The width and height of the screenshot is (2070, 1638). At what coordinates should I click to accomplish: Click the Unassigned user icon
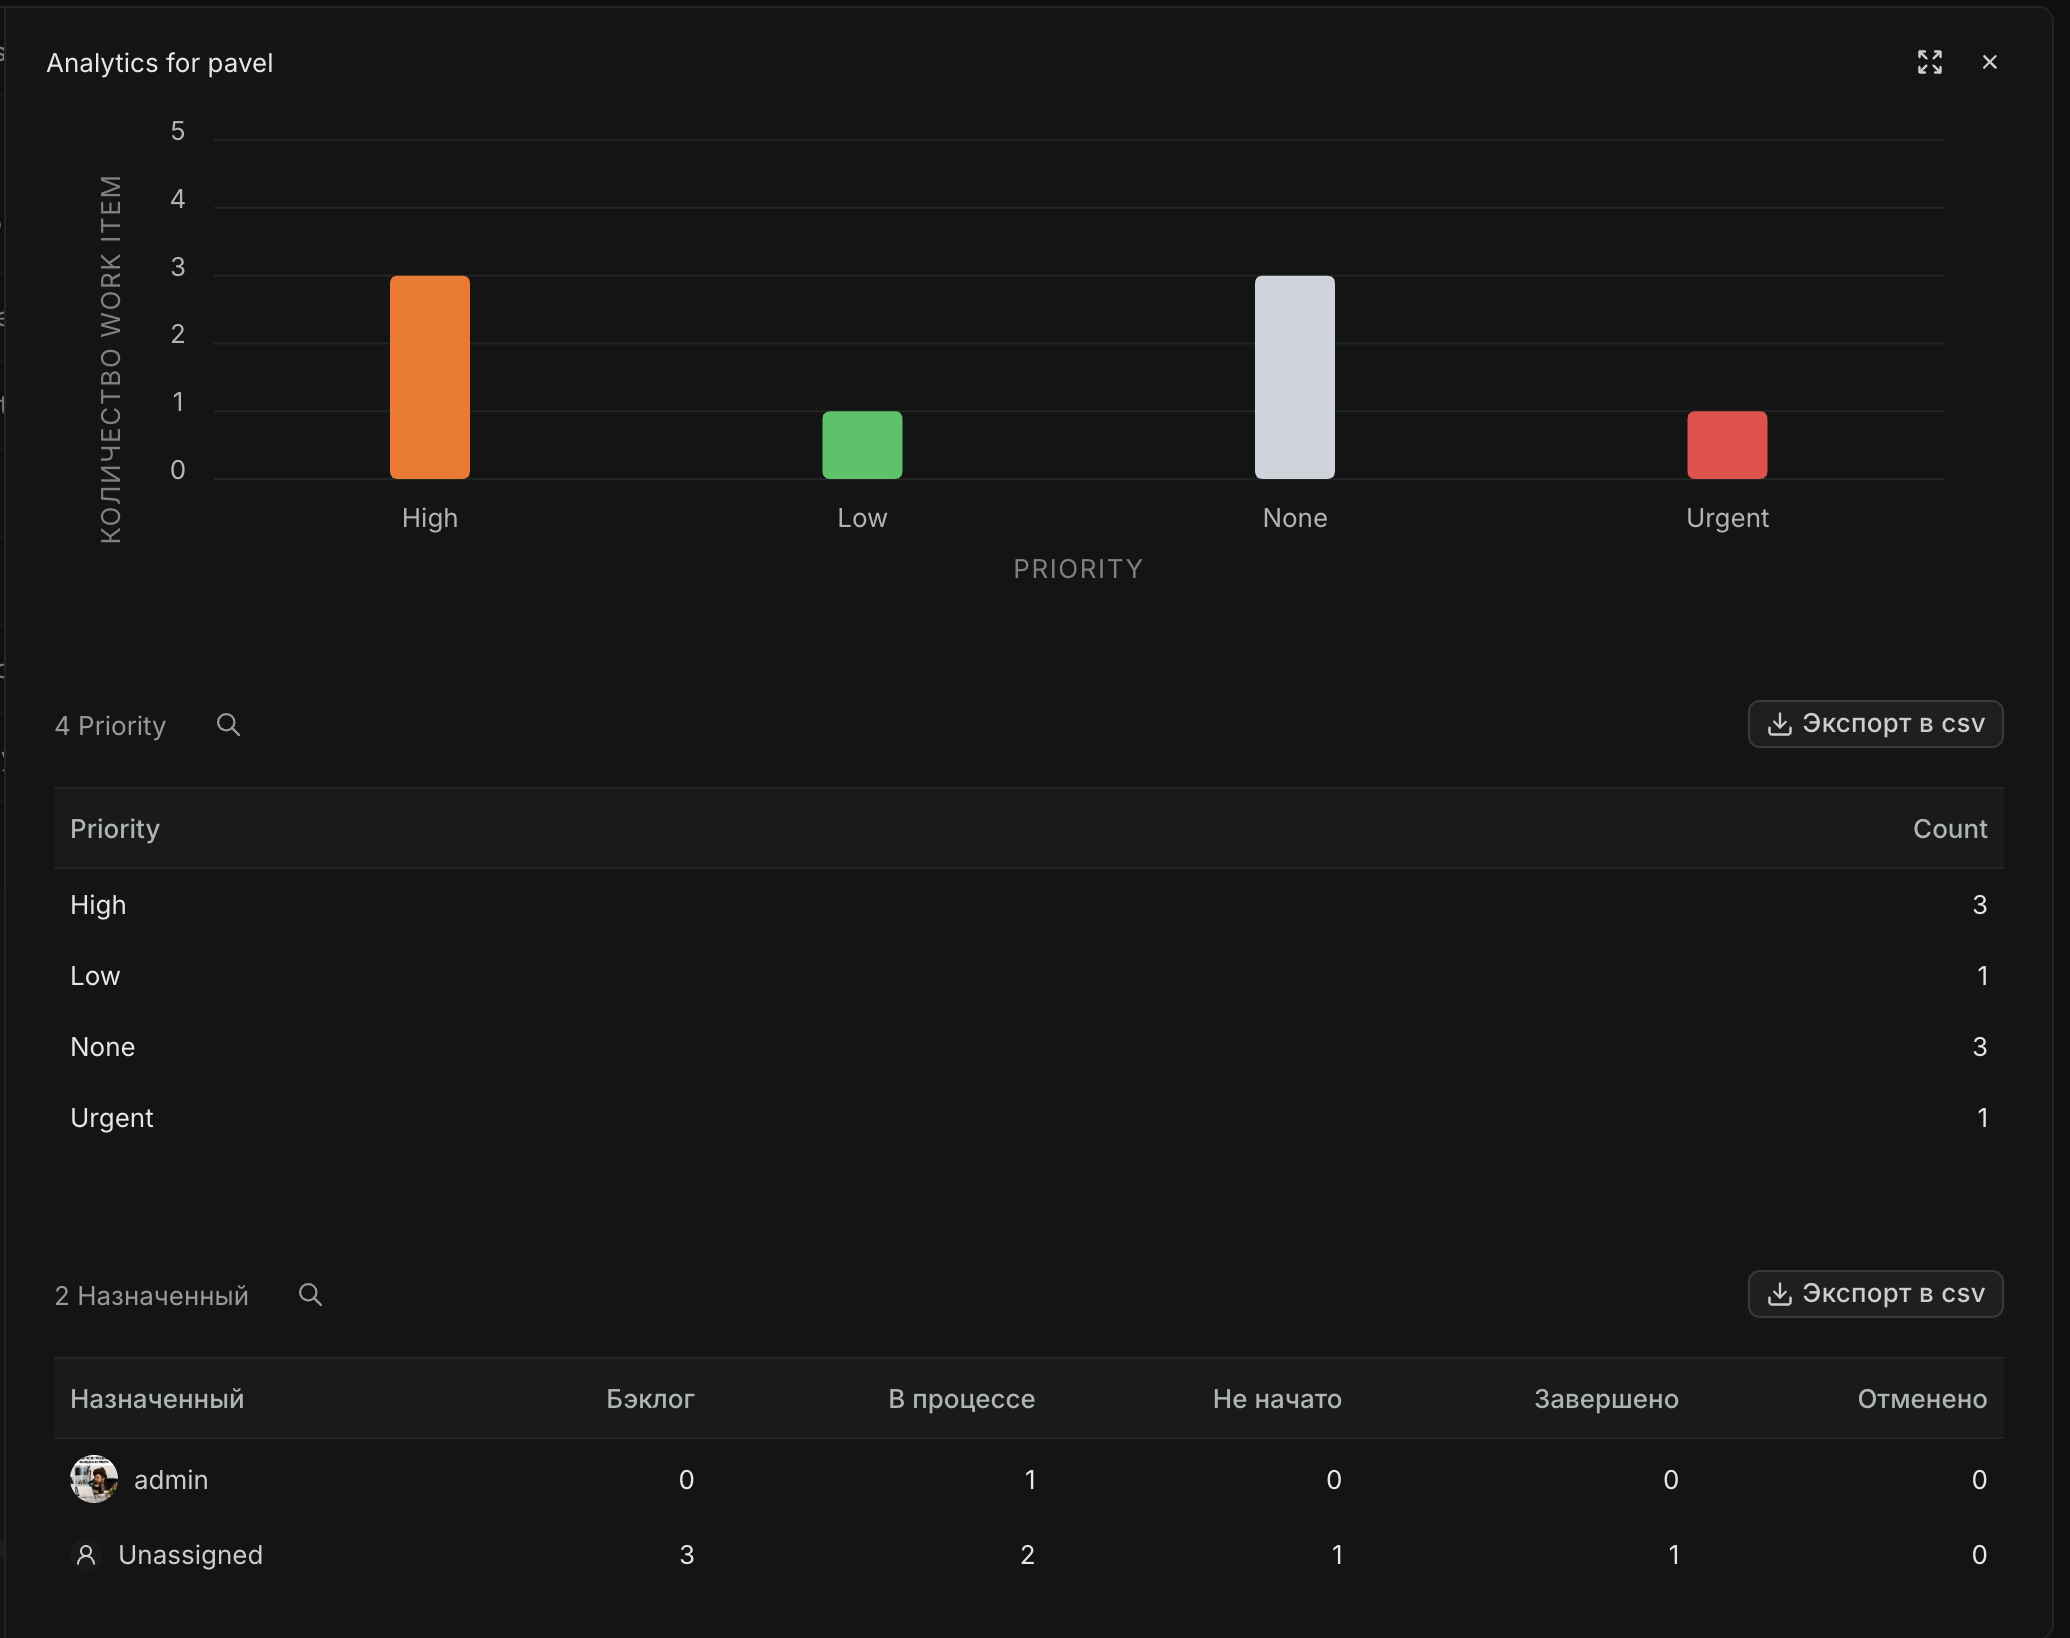coord(87,1555)
